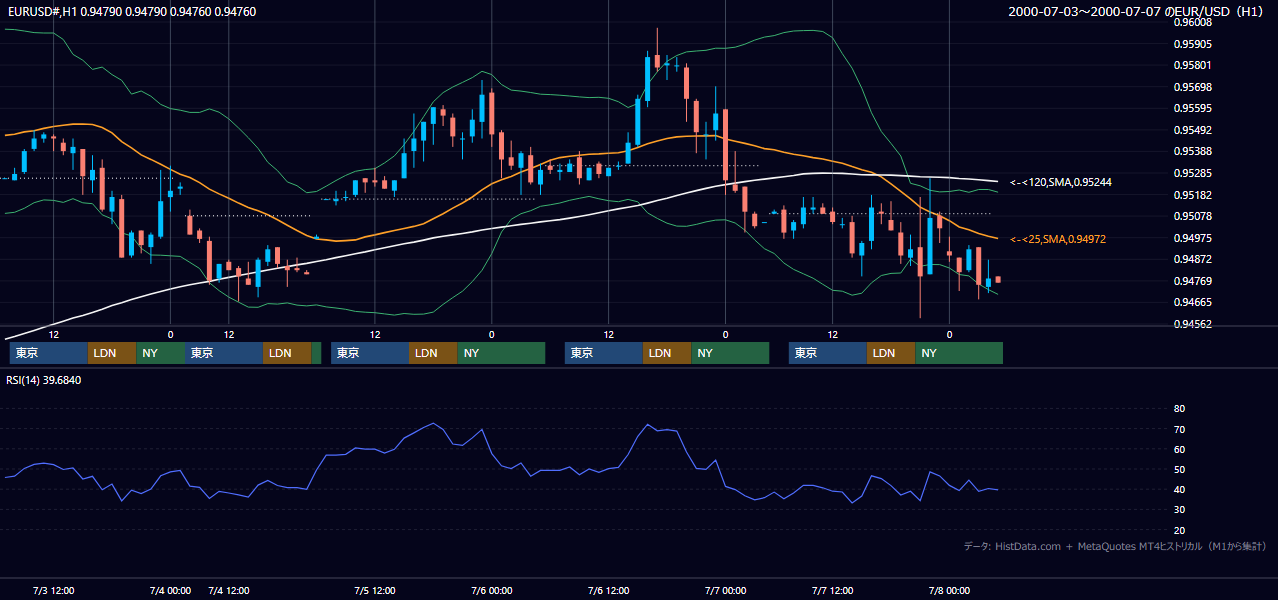
Task: Select the 7/6 00:00 date label
Action: pyautogui.click(x=492, y=590)
